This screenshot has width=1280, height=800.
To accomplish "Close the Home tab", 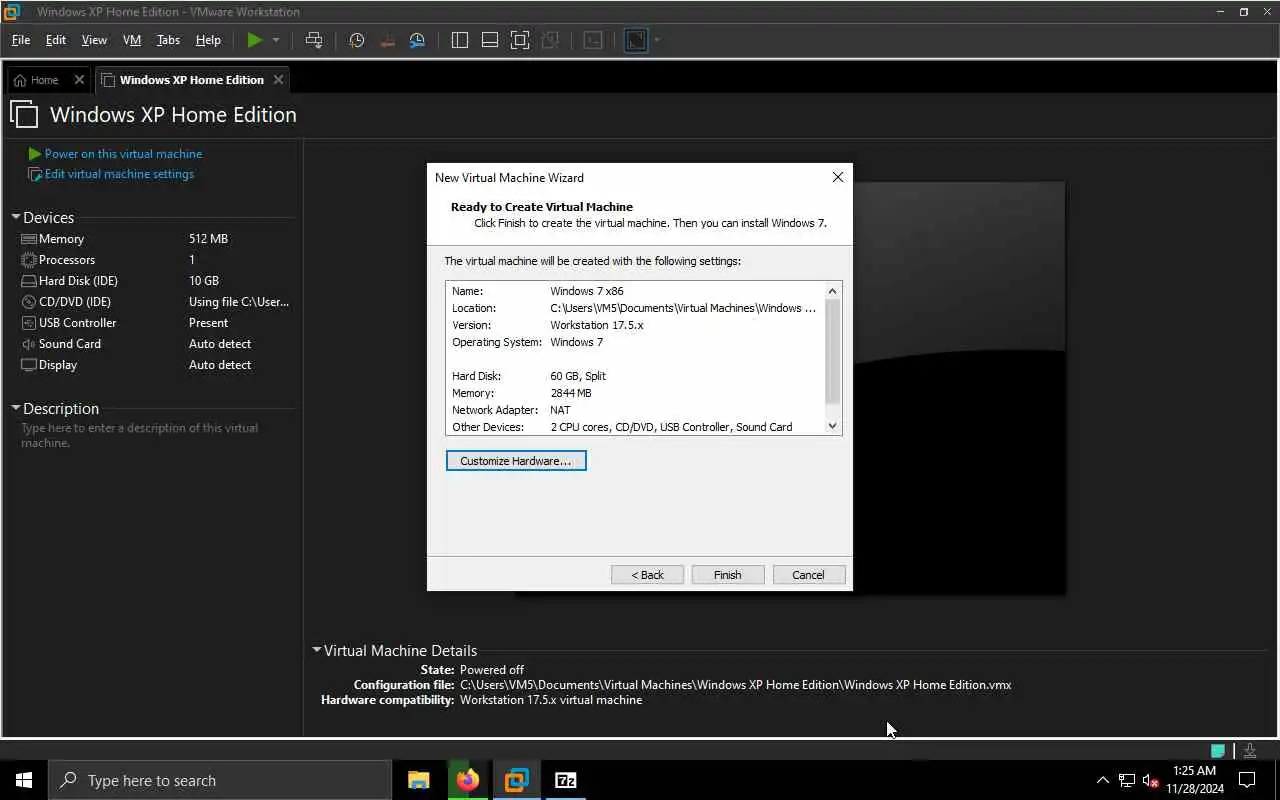I will [x=79, y=80].
